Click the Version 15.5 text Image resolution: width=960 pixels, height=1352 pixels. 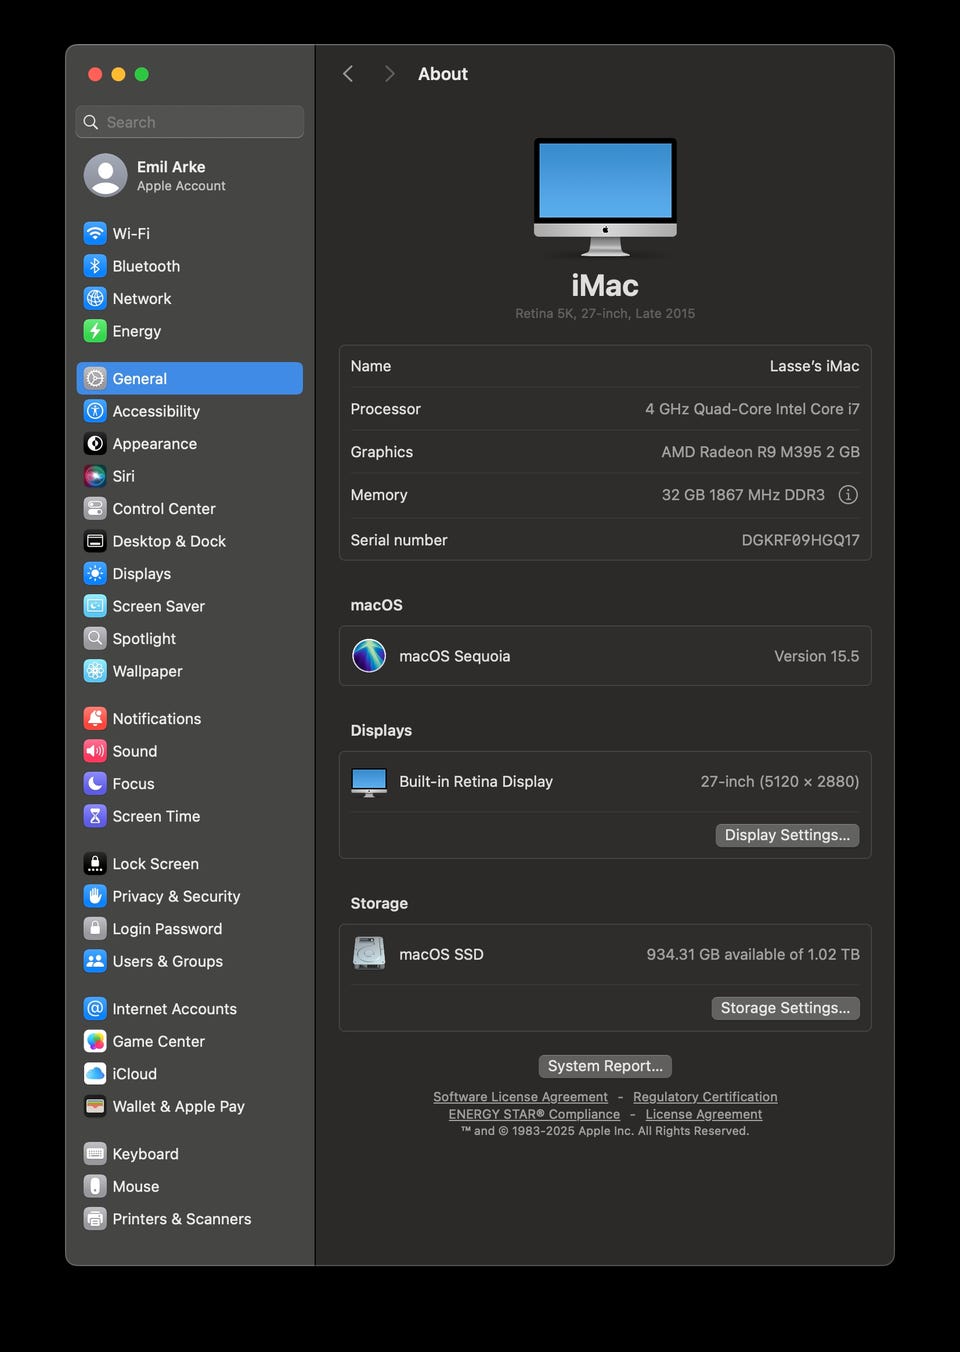(816, 656)
